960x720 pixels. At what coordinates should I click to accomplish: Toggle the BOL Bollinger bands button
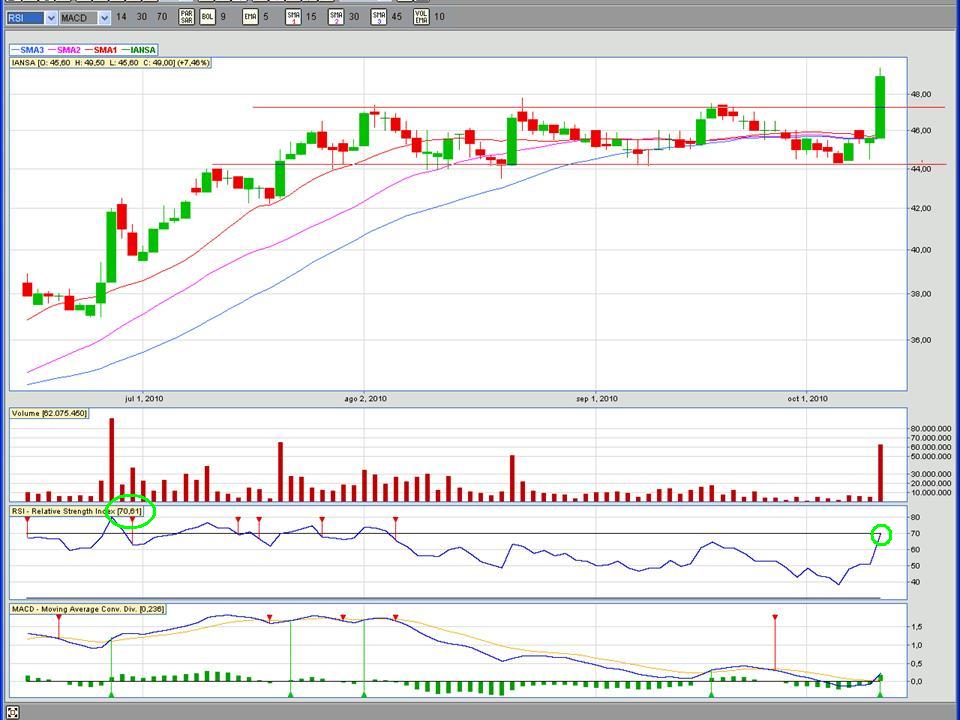(x=207, y=17)
